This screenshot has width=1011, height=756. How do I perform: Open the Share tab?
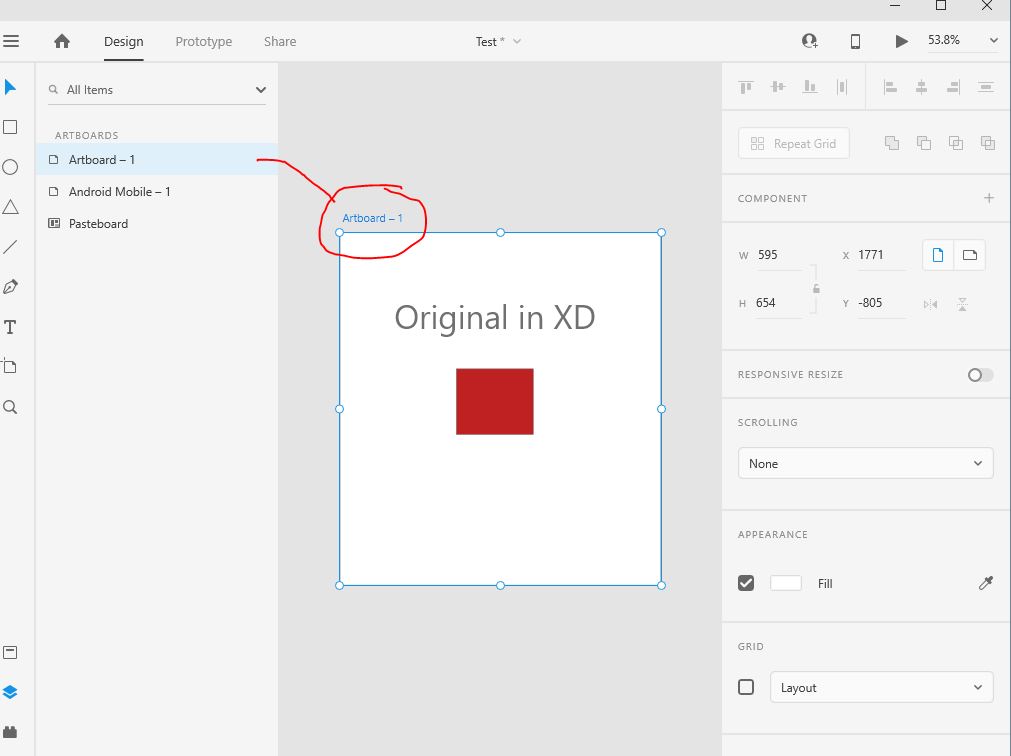pyautogui.click(x=279, y=41)
